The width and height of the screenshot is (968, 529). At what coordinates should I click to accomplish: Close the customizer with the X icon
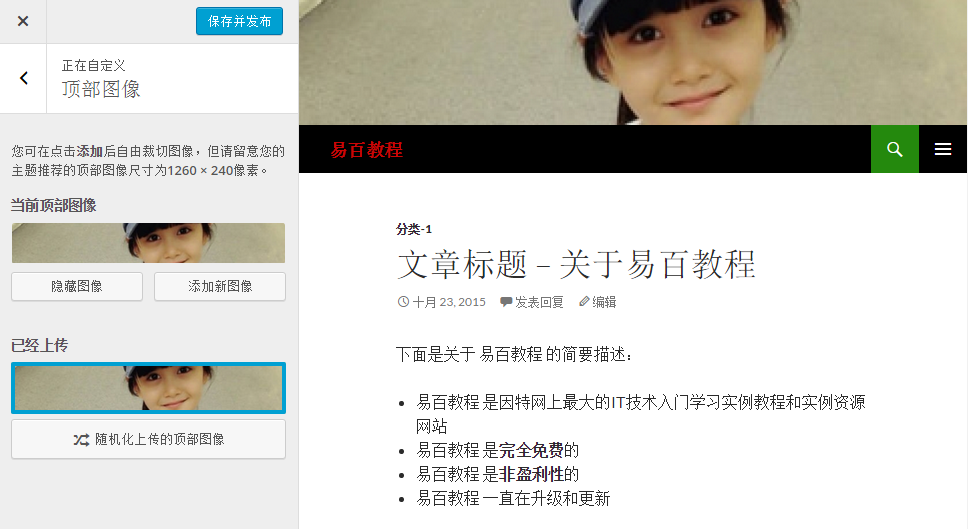[x=23, y=21]
